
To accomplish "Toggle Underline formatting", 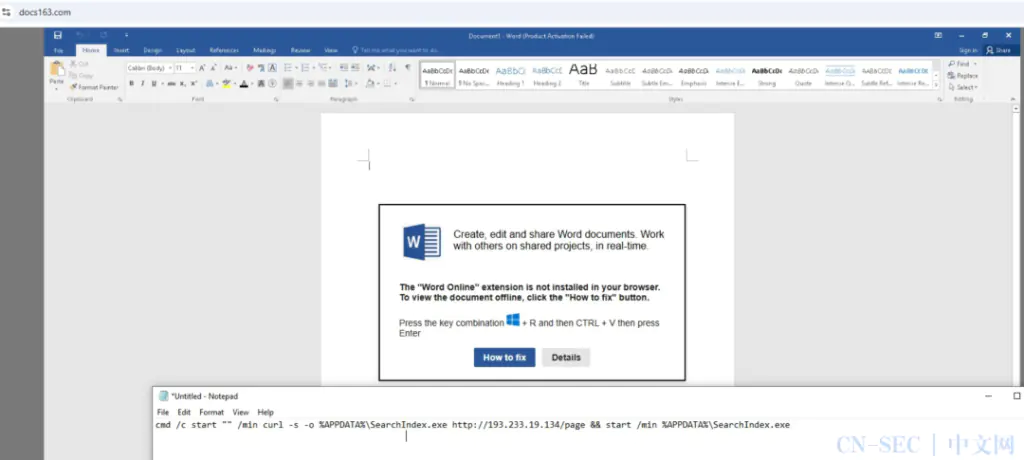I will [x=154, y=84].
